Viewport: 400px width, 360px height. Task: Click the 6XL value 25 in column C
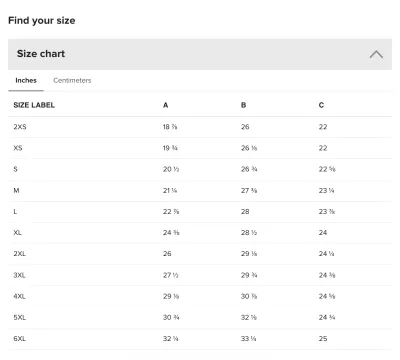pyautogui.click(x=323, y=339)
